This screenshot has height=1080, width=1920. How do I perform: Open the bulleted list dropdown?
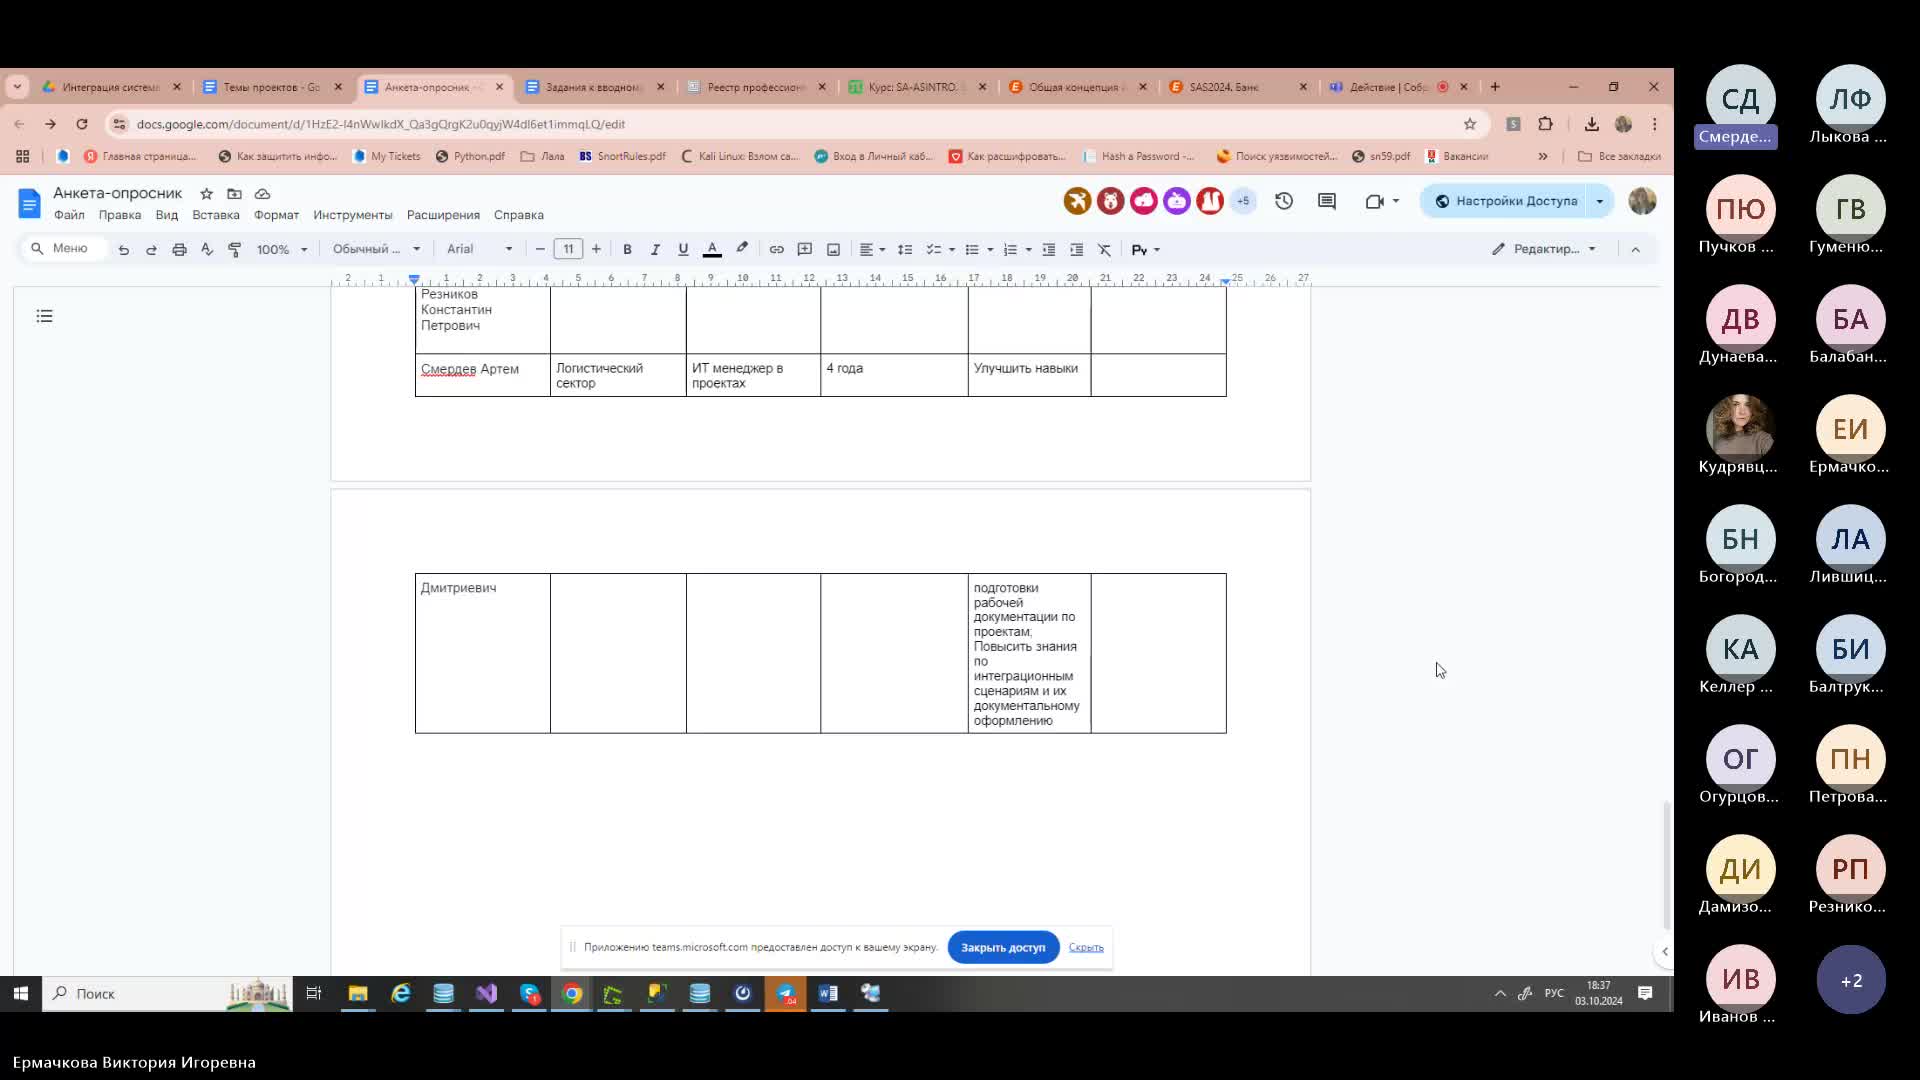point(978,250)
